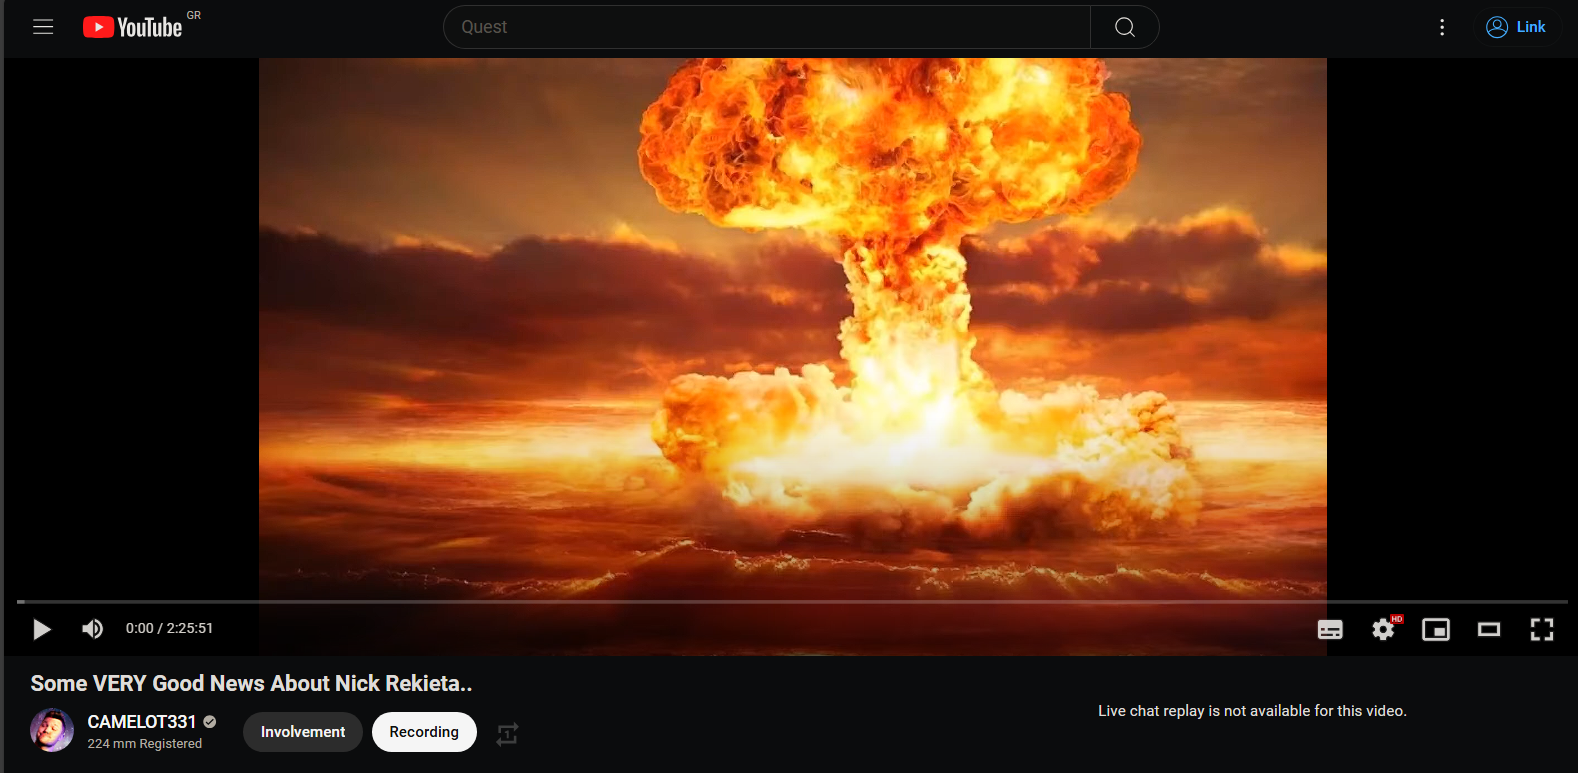Image resolution: width=1578 pixels, height=773 pixels.
Task: Click the Link sign-in button
Action: (x=1516, y=27)
